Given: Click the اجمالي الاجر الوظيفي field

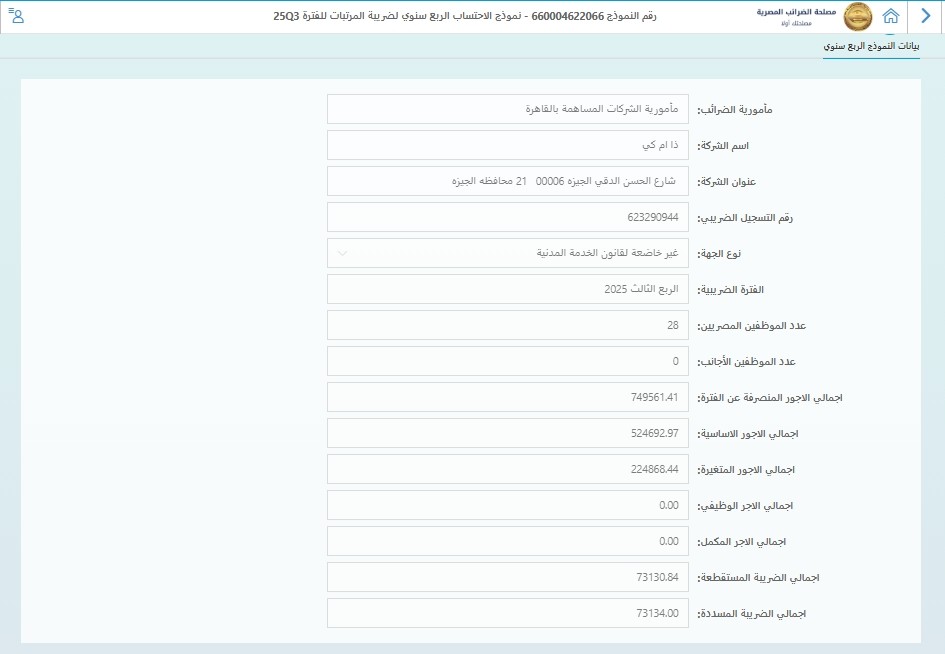Looking at the screenshot, I should click(x=507, y=505).
